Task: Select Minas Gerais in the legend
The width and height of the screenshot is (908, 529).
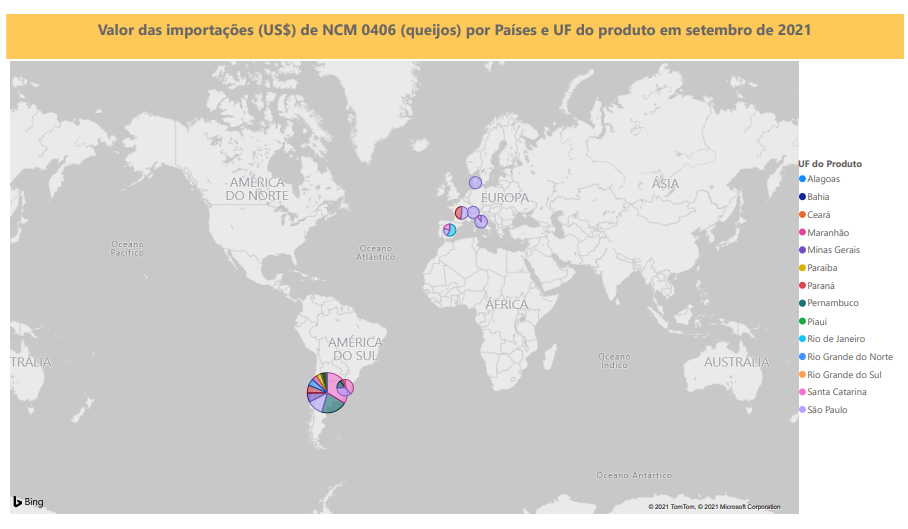Action: [829, 250]
